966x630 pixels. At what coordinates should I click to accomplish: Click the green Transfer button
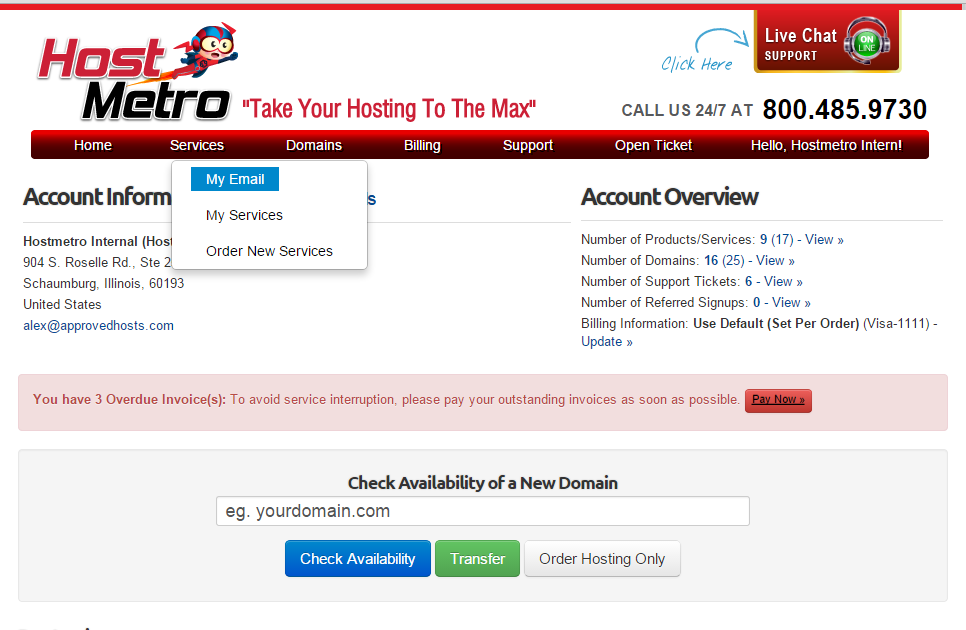point(477,559)
